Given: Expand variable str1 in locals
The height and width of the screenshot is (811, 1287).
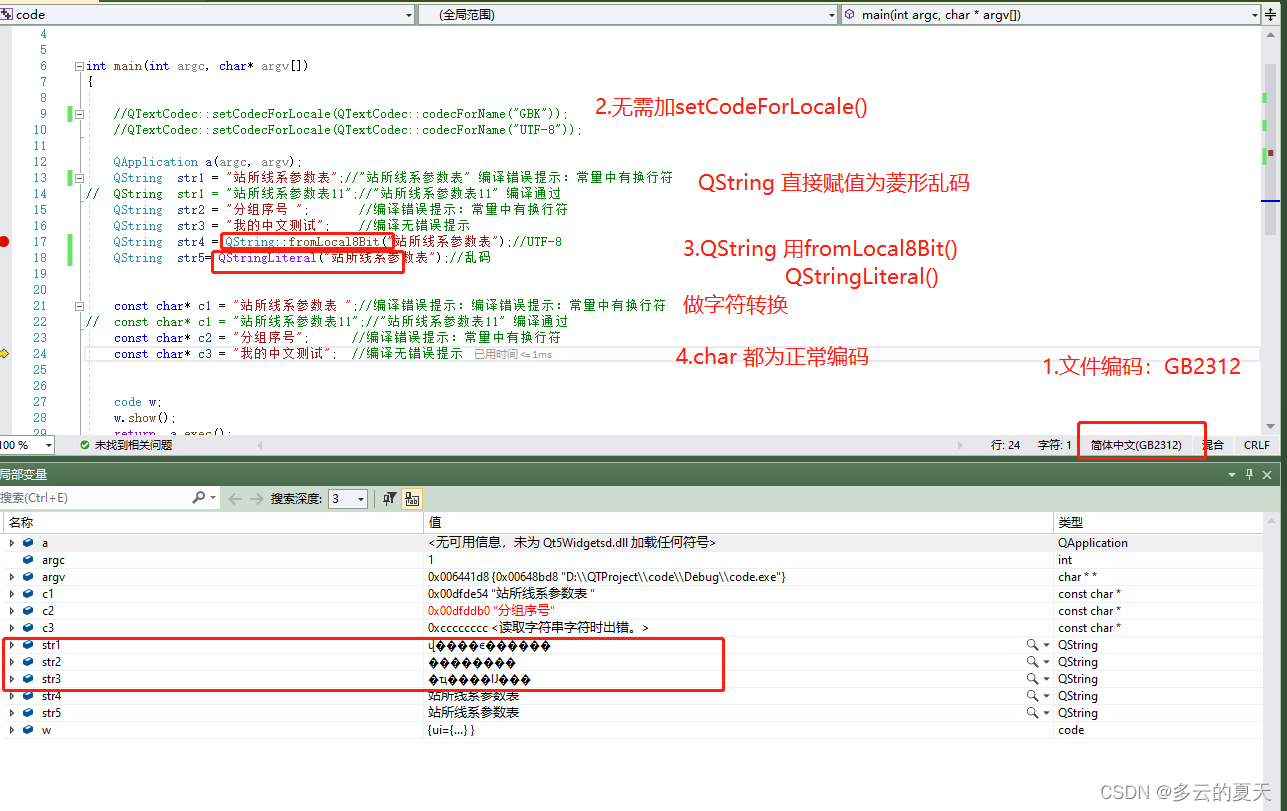Looking at the screenshot, I should pyautogui.click(x=12, y=645).
